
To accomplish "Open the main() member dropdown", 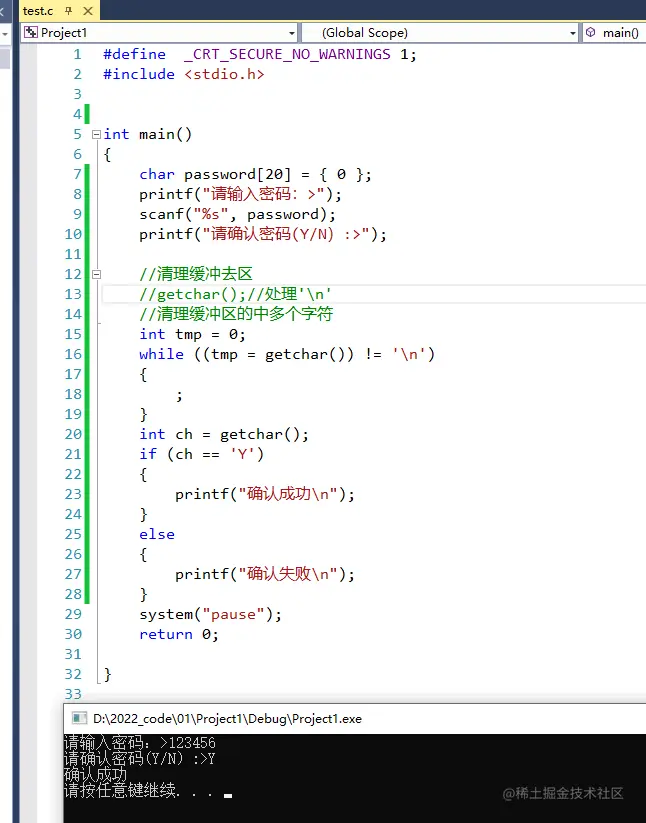I will pos(614,33).
